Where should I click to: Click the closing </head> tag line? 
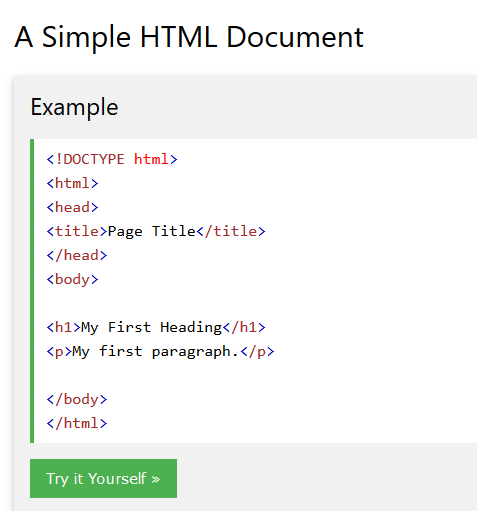pyautogui.click(x=77, y=255)
